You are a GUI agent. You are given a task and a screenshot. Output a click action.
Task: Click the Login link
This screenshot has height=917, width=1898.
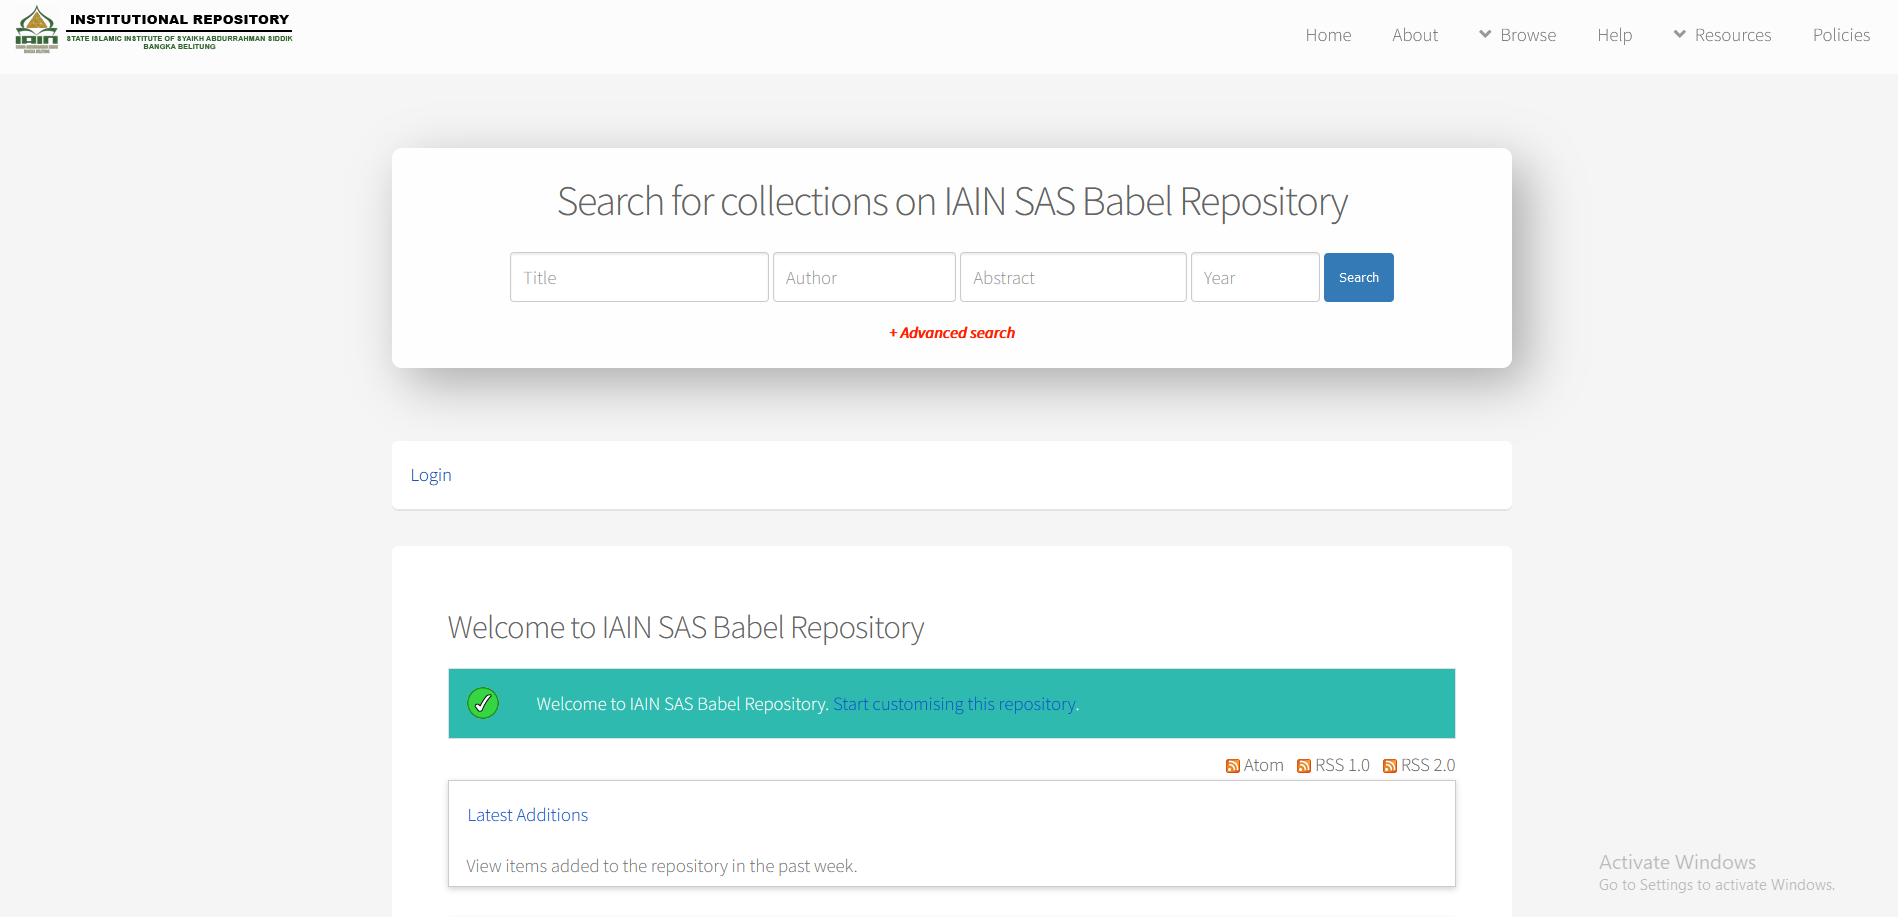pyautogui.click(x=431, y=475)
